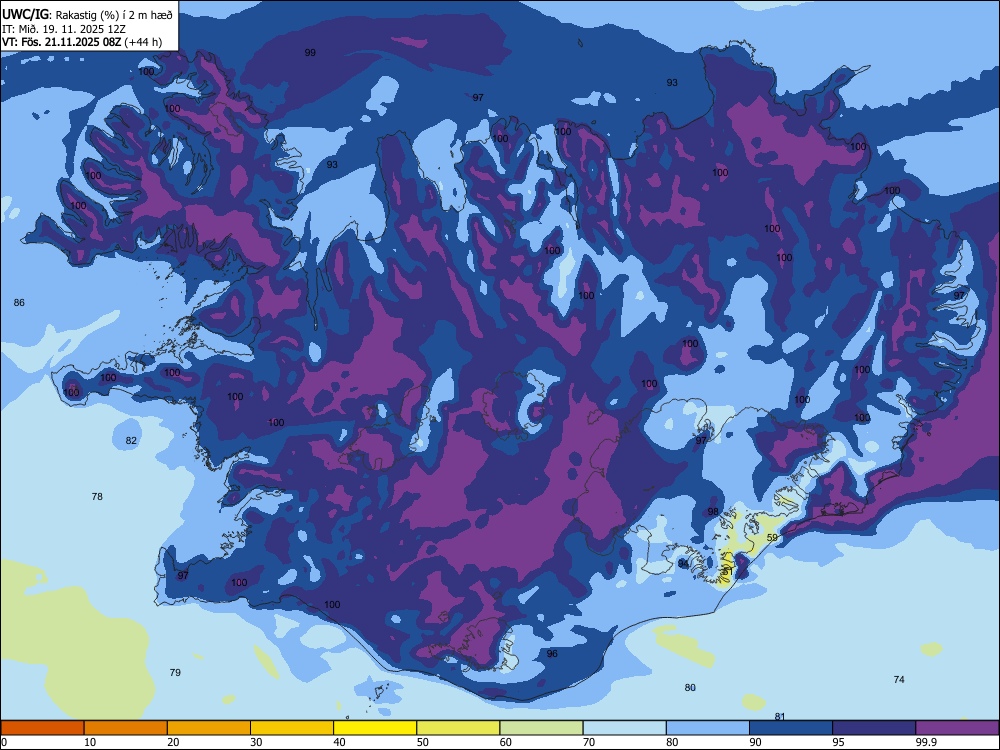The width and height of the screenshot is (1000, 750).
Task: Click the legend tick label "10"
Action: (90, 742)
